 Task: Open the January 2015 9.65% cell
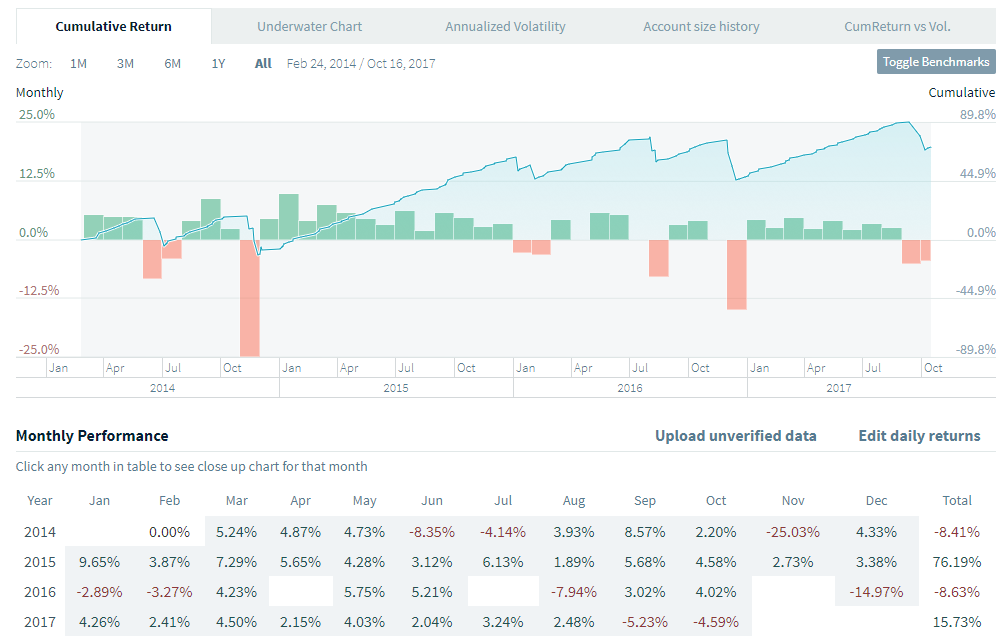(100, 561)
